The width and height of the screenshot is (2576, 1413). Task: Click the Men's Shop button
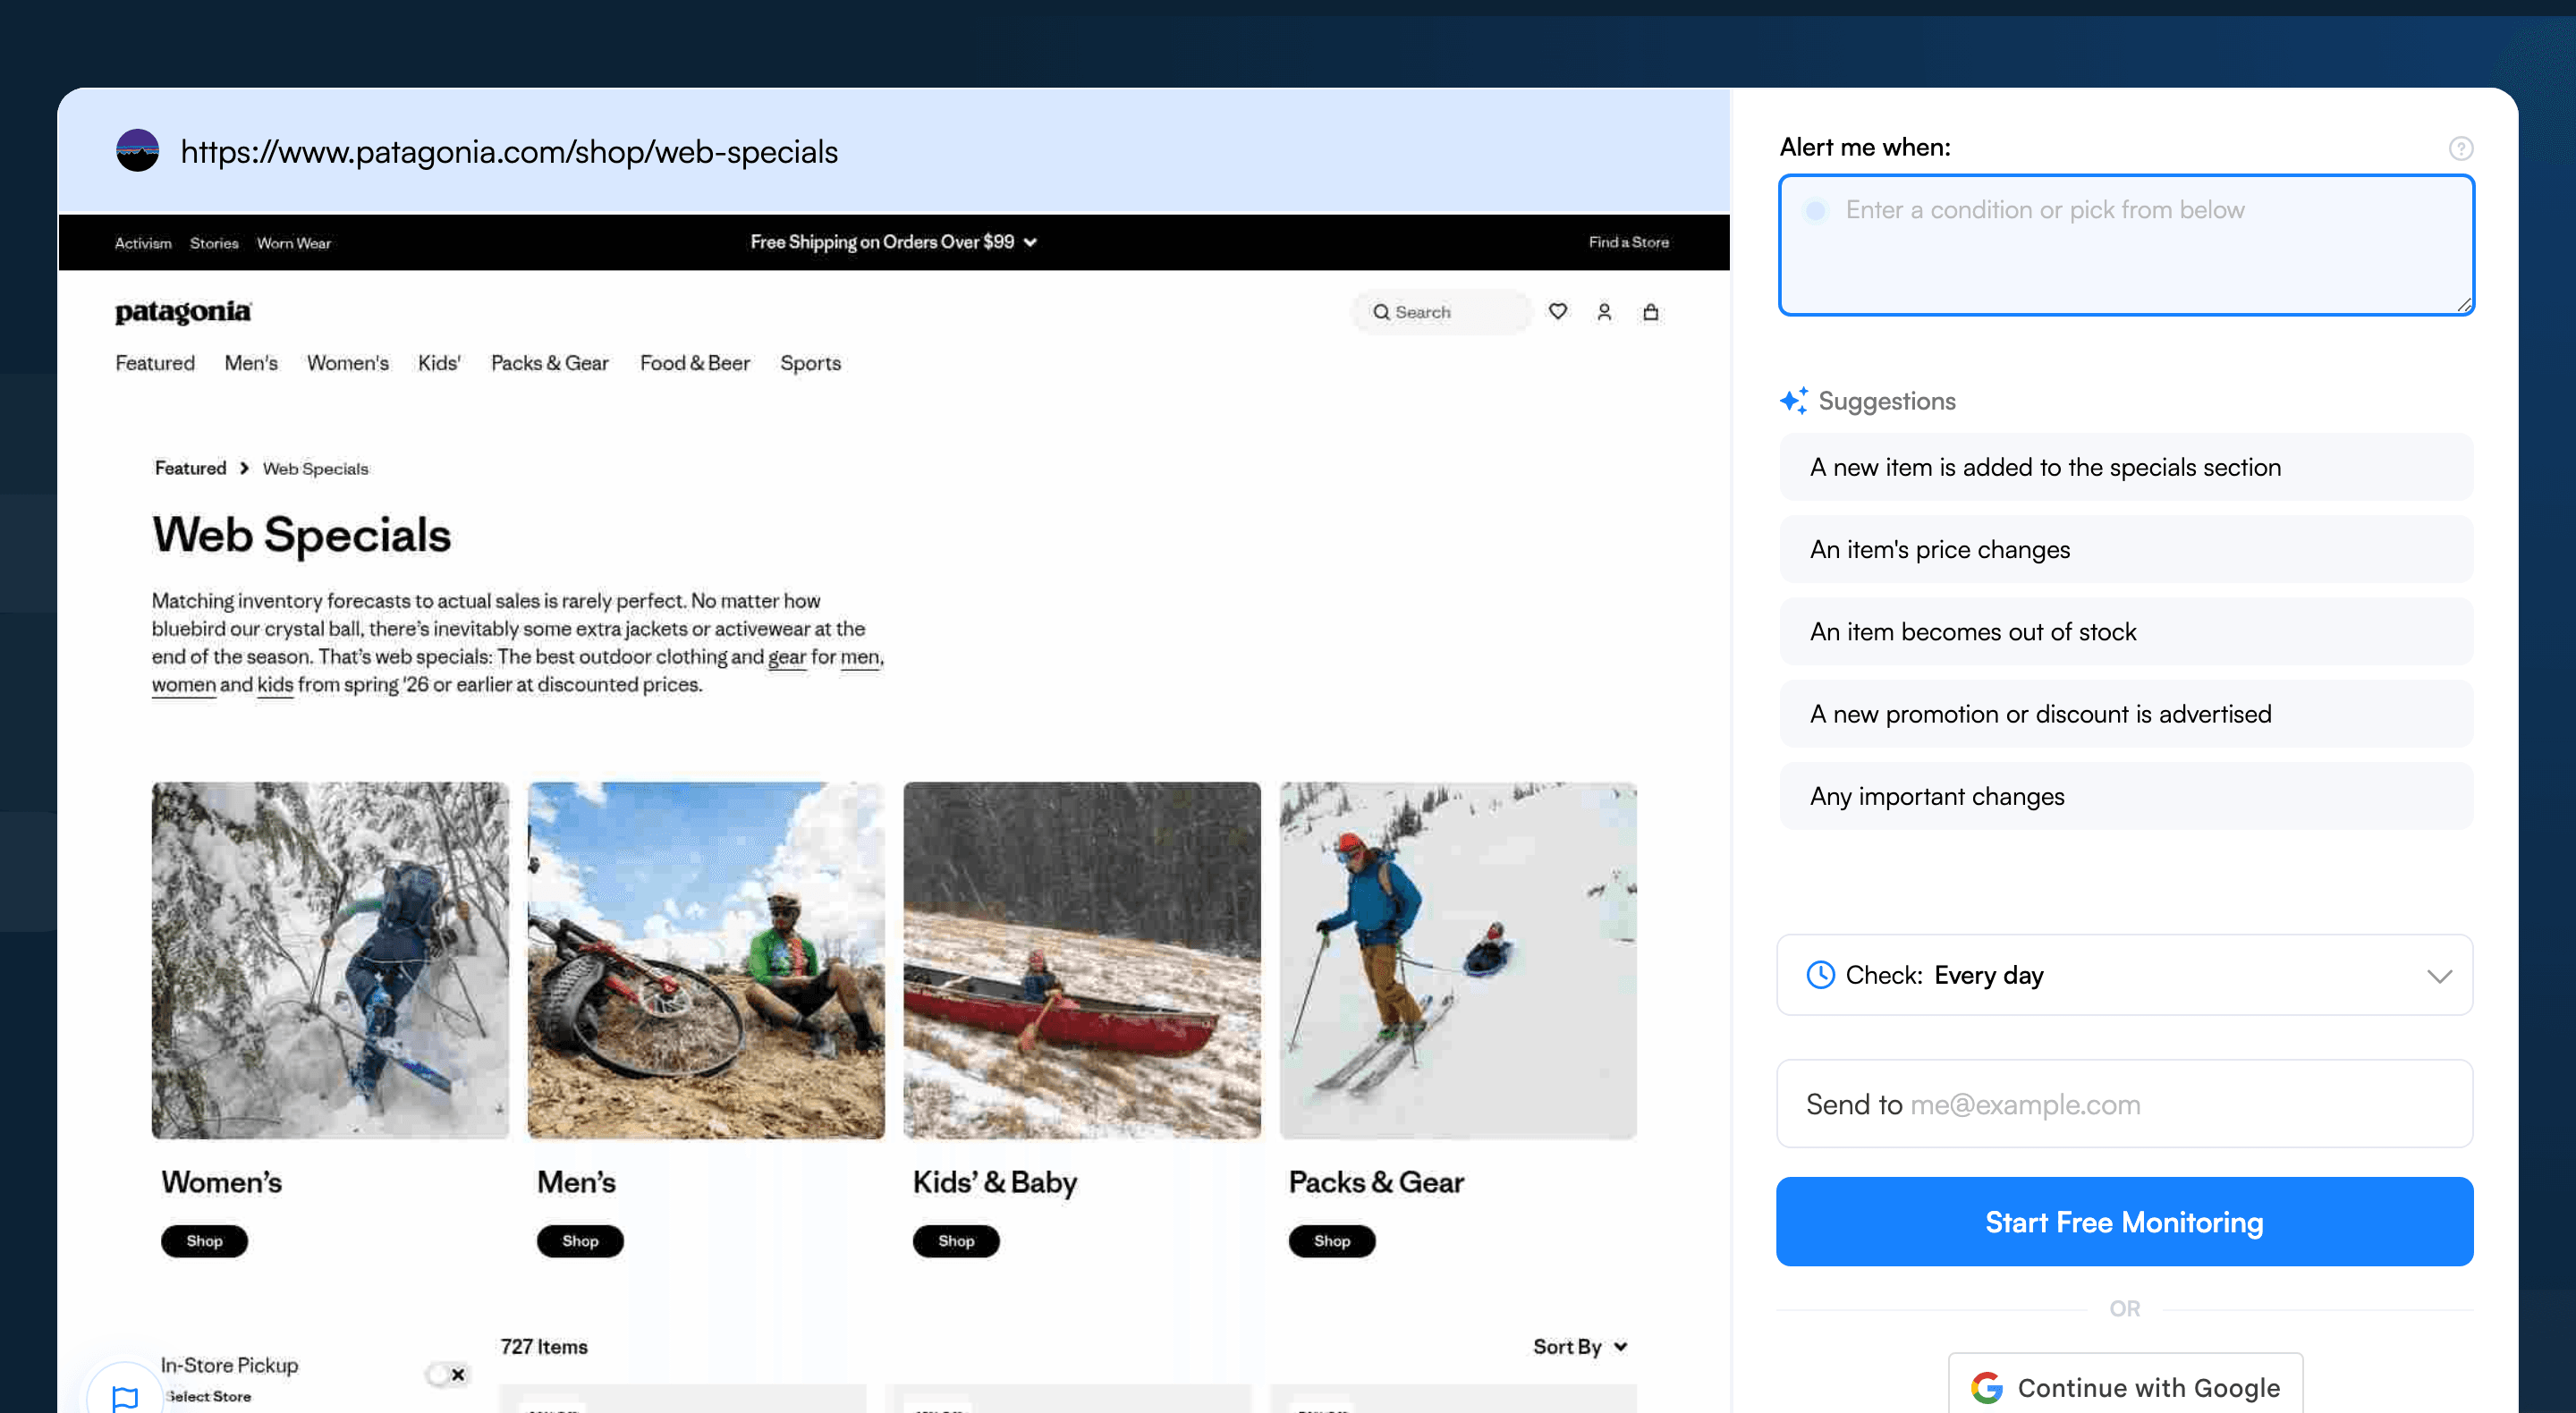580,1240
